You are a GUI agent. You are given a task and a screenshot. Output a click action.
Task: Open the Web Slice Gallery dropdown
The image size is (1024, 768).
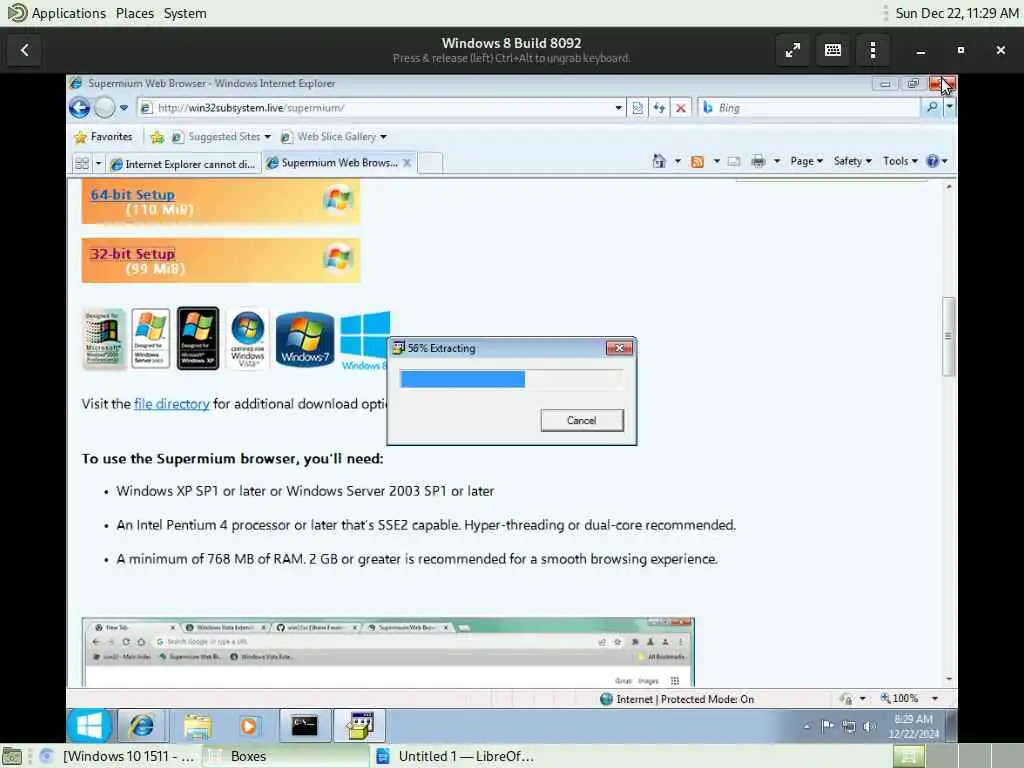click(x=334, y=136)
